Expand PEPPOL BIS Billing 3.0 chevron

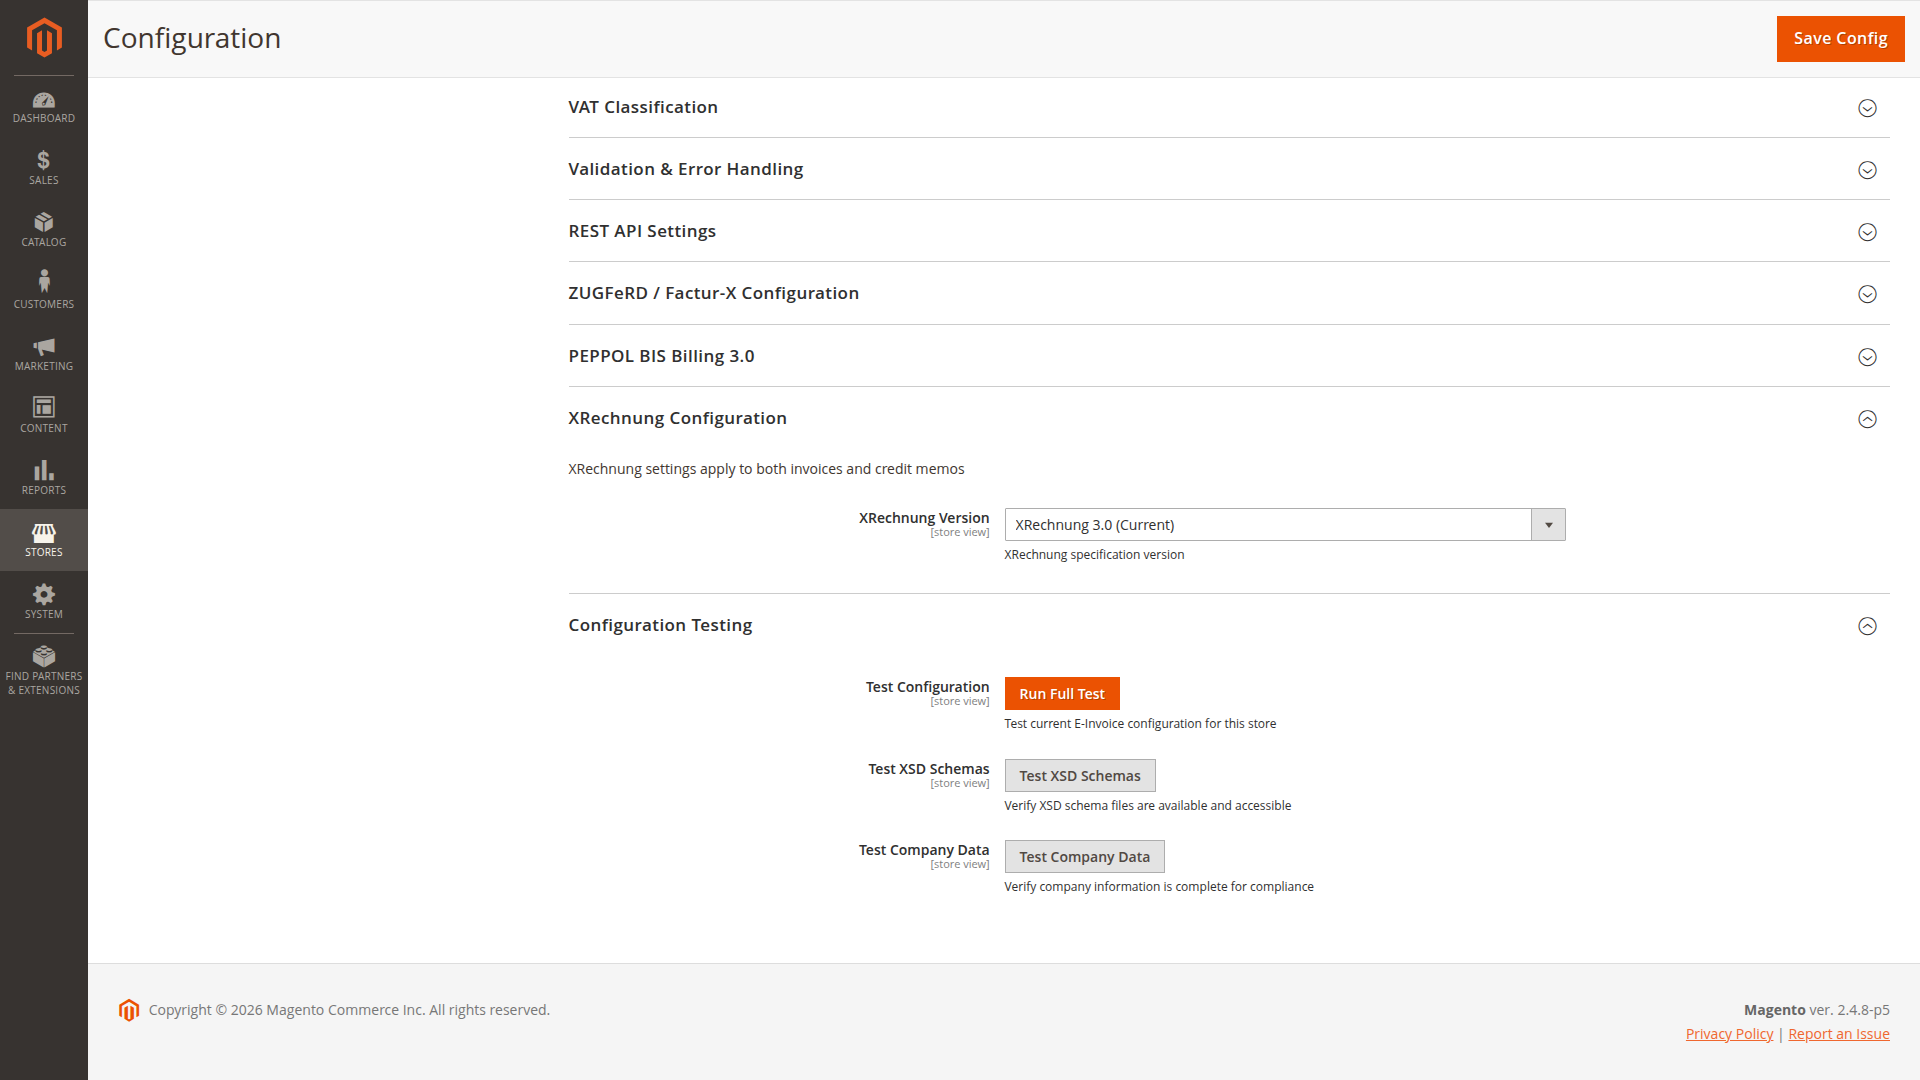coord(1867,357)
